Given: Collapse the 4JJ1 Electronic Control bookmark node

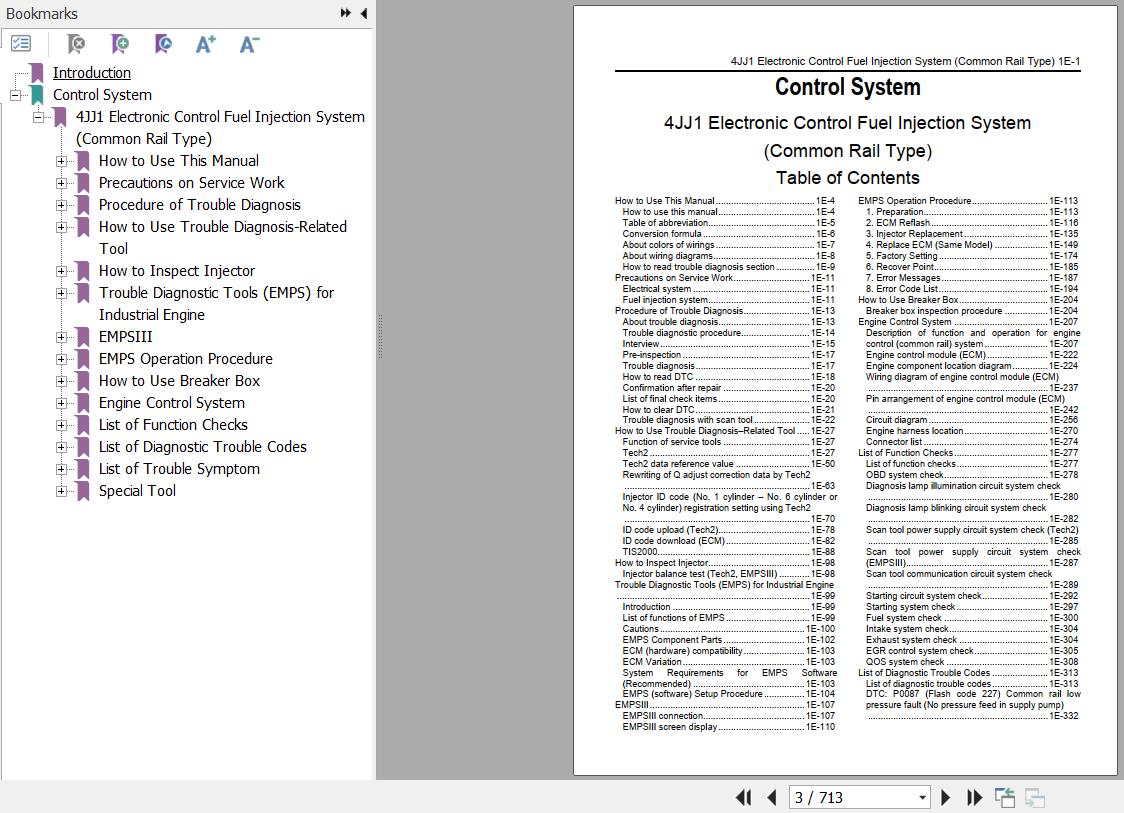Looking at the screenshot, I should tap(38, 117).
